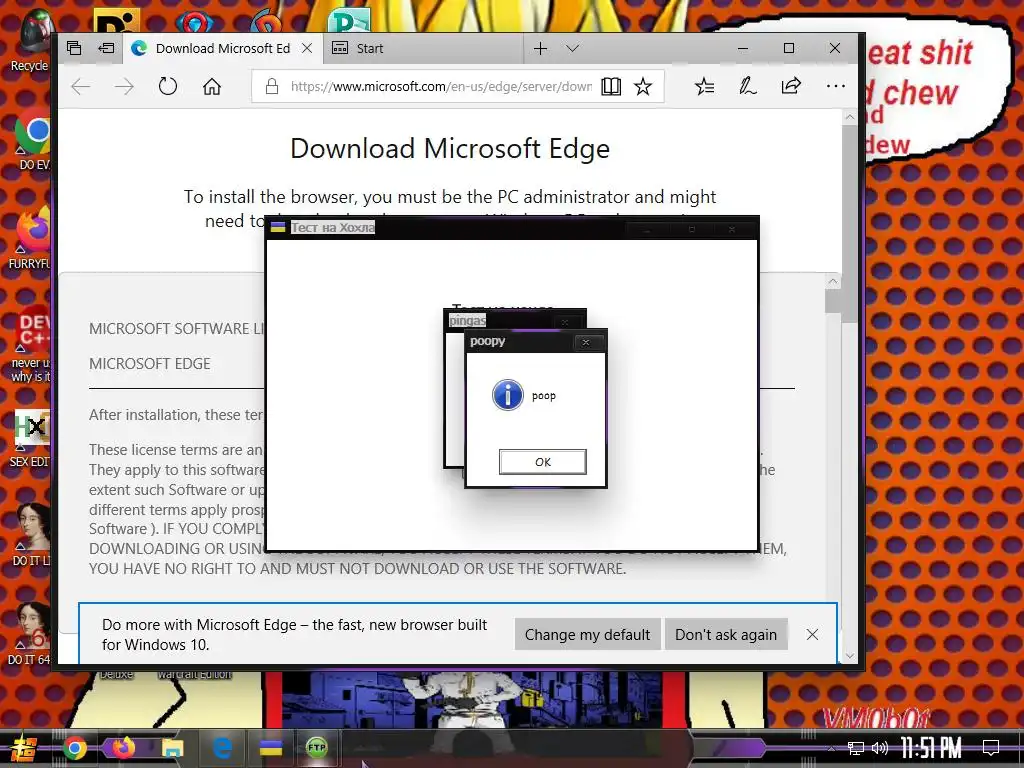
Task: Open Dev-C++ desktop shortcut
Action: click(31, 343)
